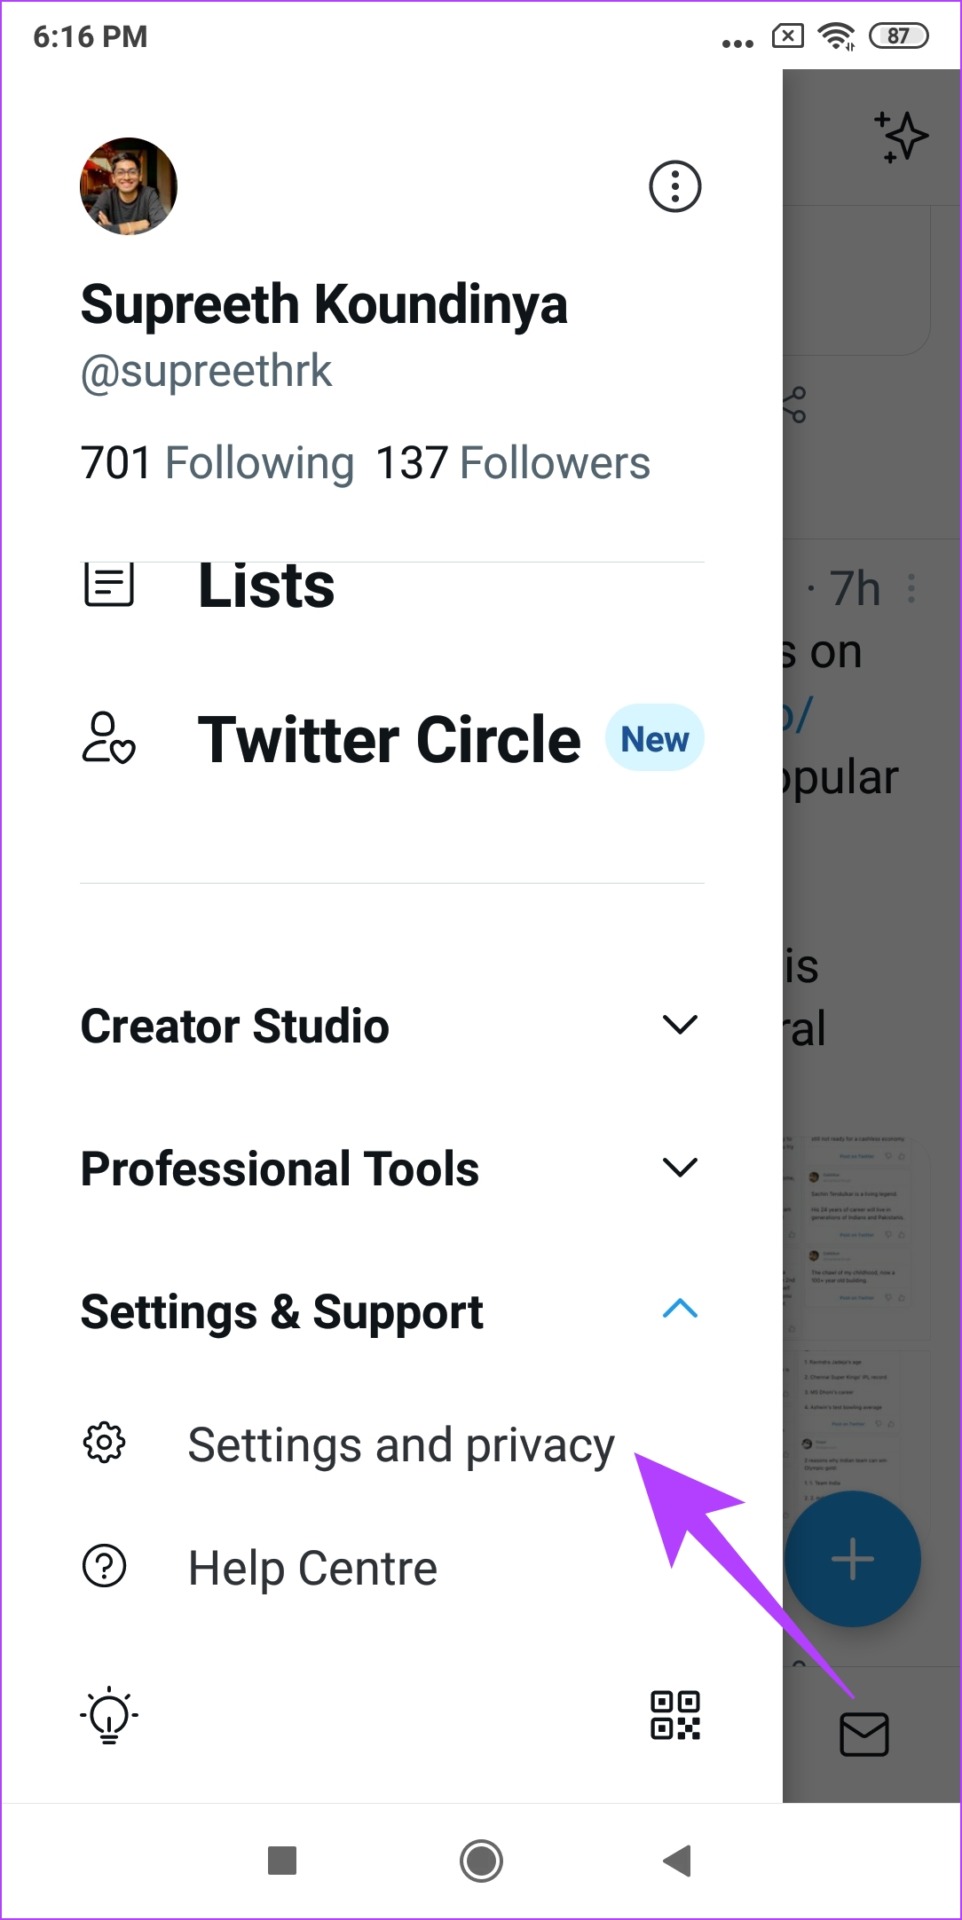
Task: Tap the share icon on tweet
Action: (x=795, y=405)
